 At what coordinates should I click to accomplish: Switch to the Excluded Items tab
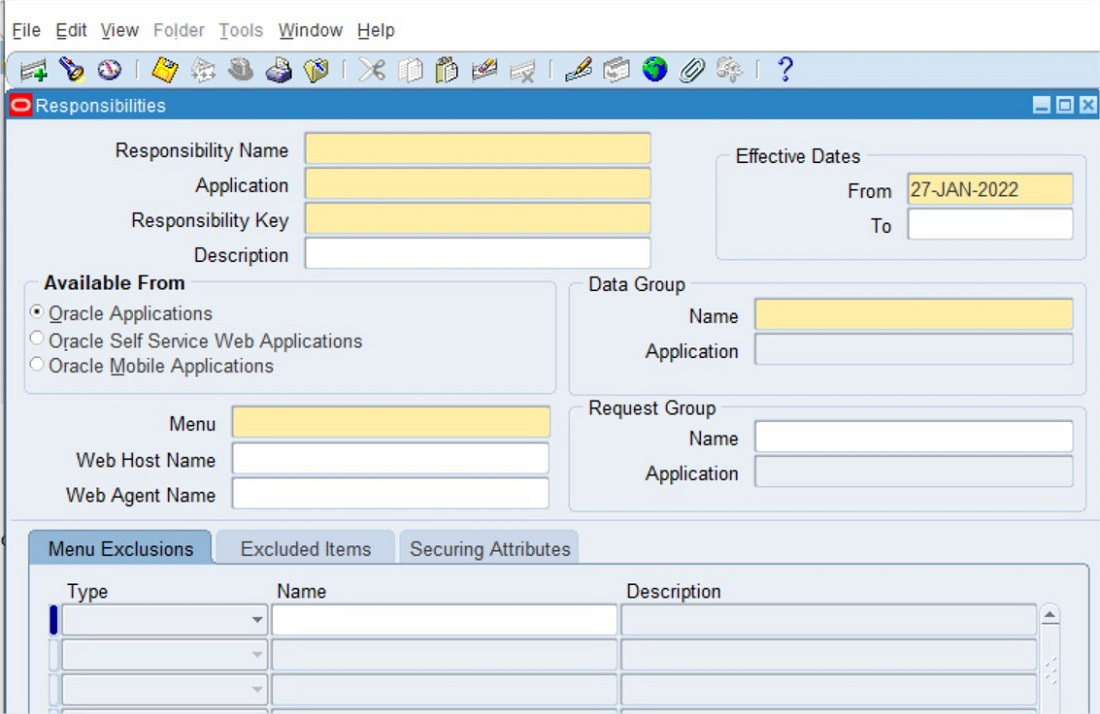[x=305, y=549]
